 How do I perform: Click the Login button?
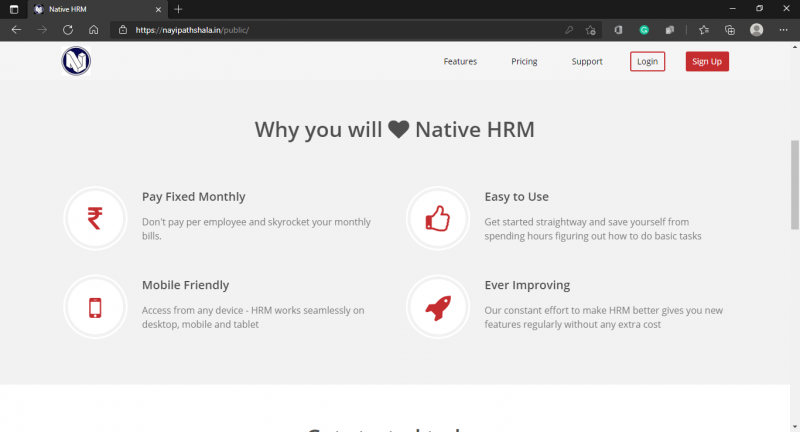[647, 61]
